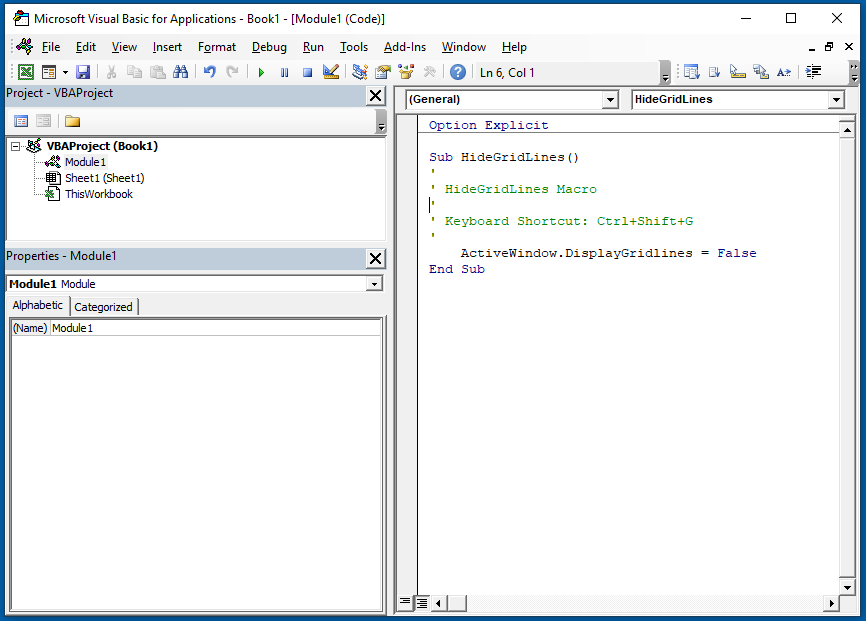
Task: Click the Design Mode icon
Action: point(331,71)
